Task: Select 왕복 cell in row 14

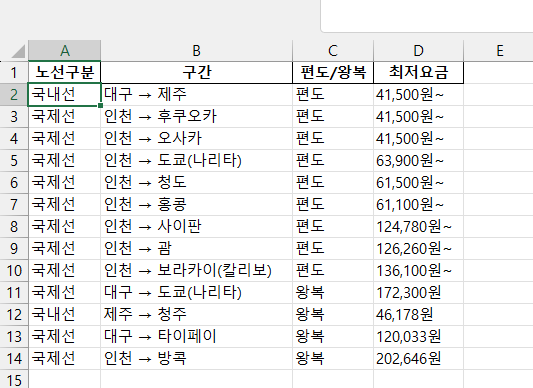Action: pyautogui.click(x=333, y=358)
